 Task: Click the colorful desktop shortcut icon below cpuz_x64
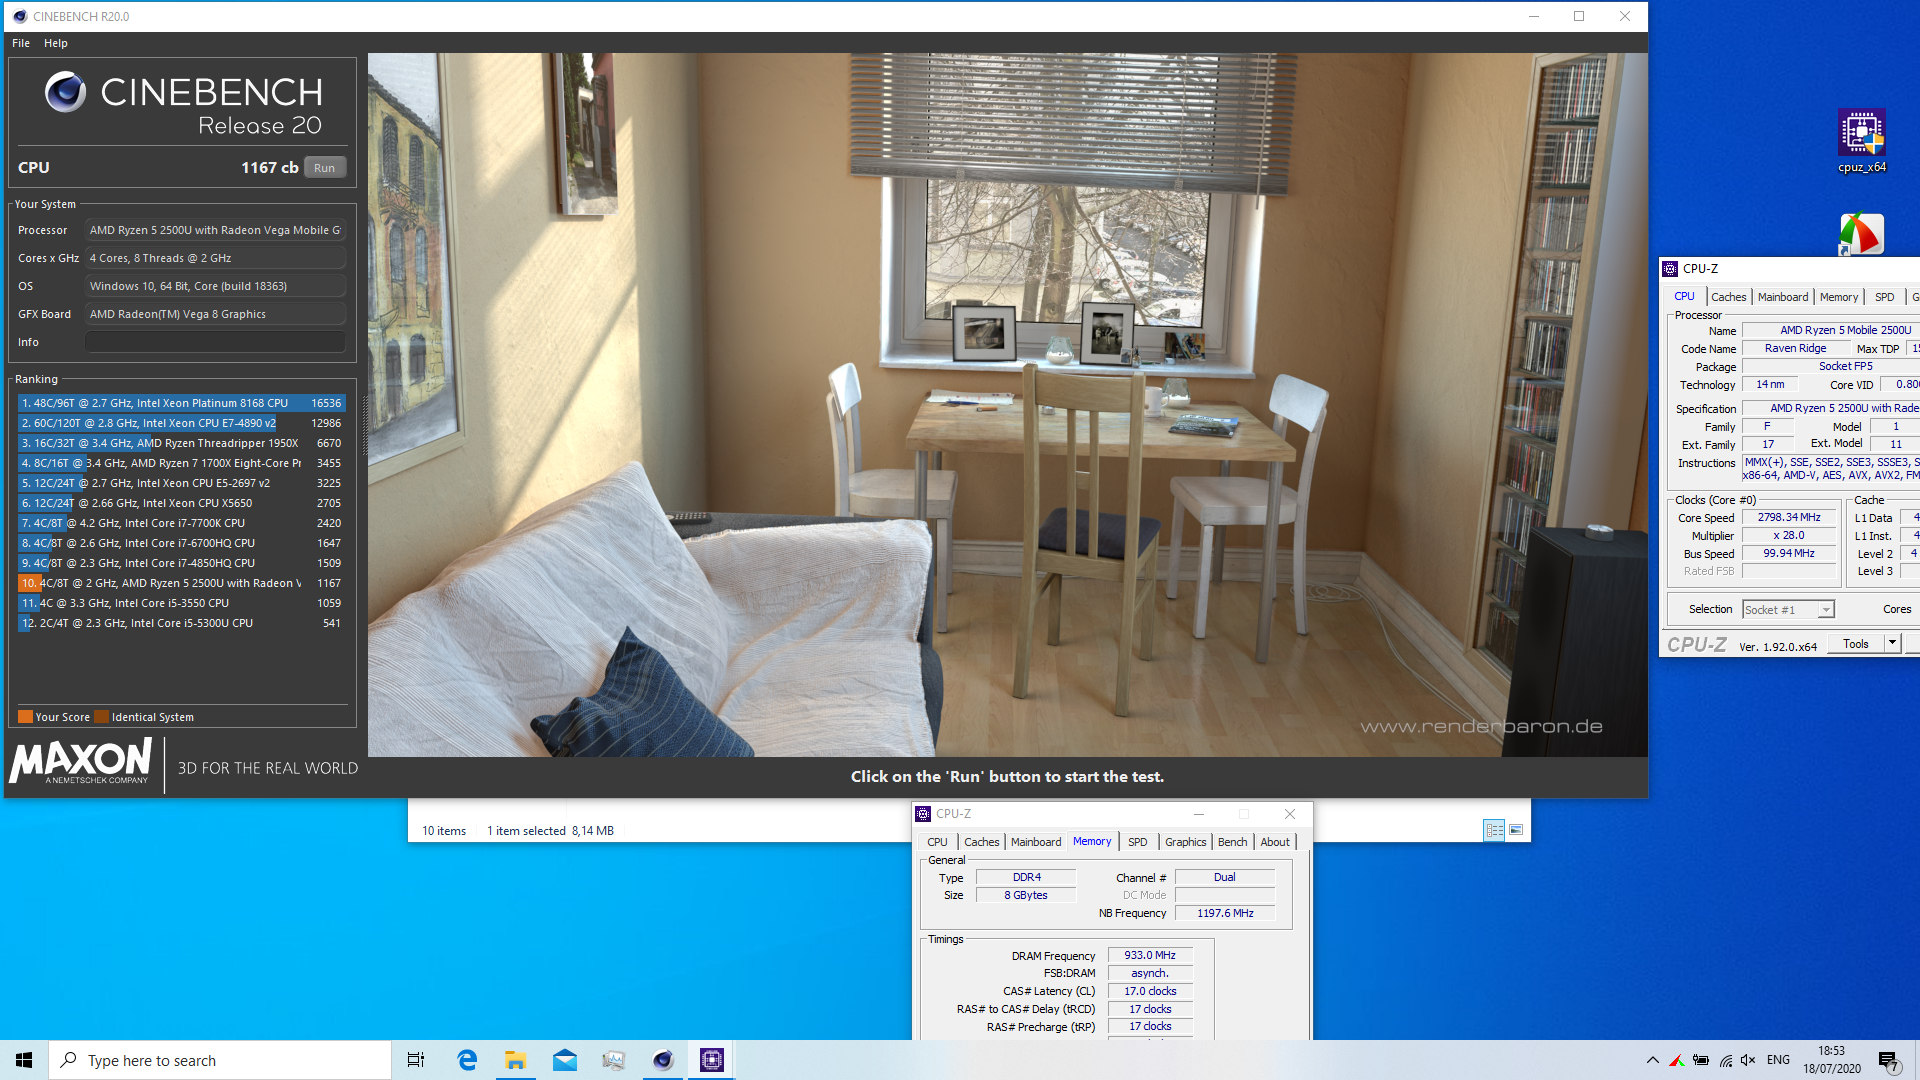pyautogui.click(x=1861, y=235)
